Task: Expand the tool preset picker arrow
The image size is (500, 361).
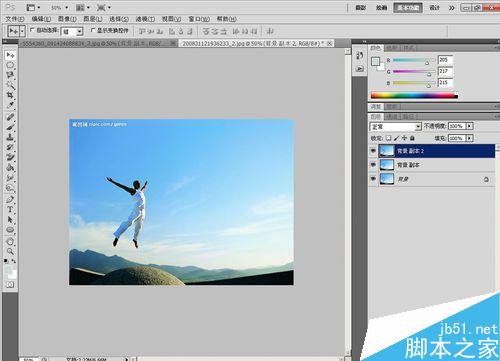Action: click(22, 32)
